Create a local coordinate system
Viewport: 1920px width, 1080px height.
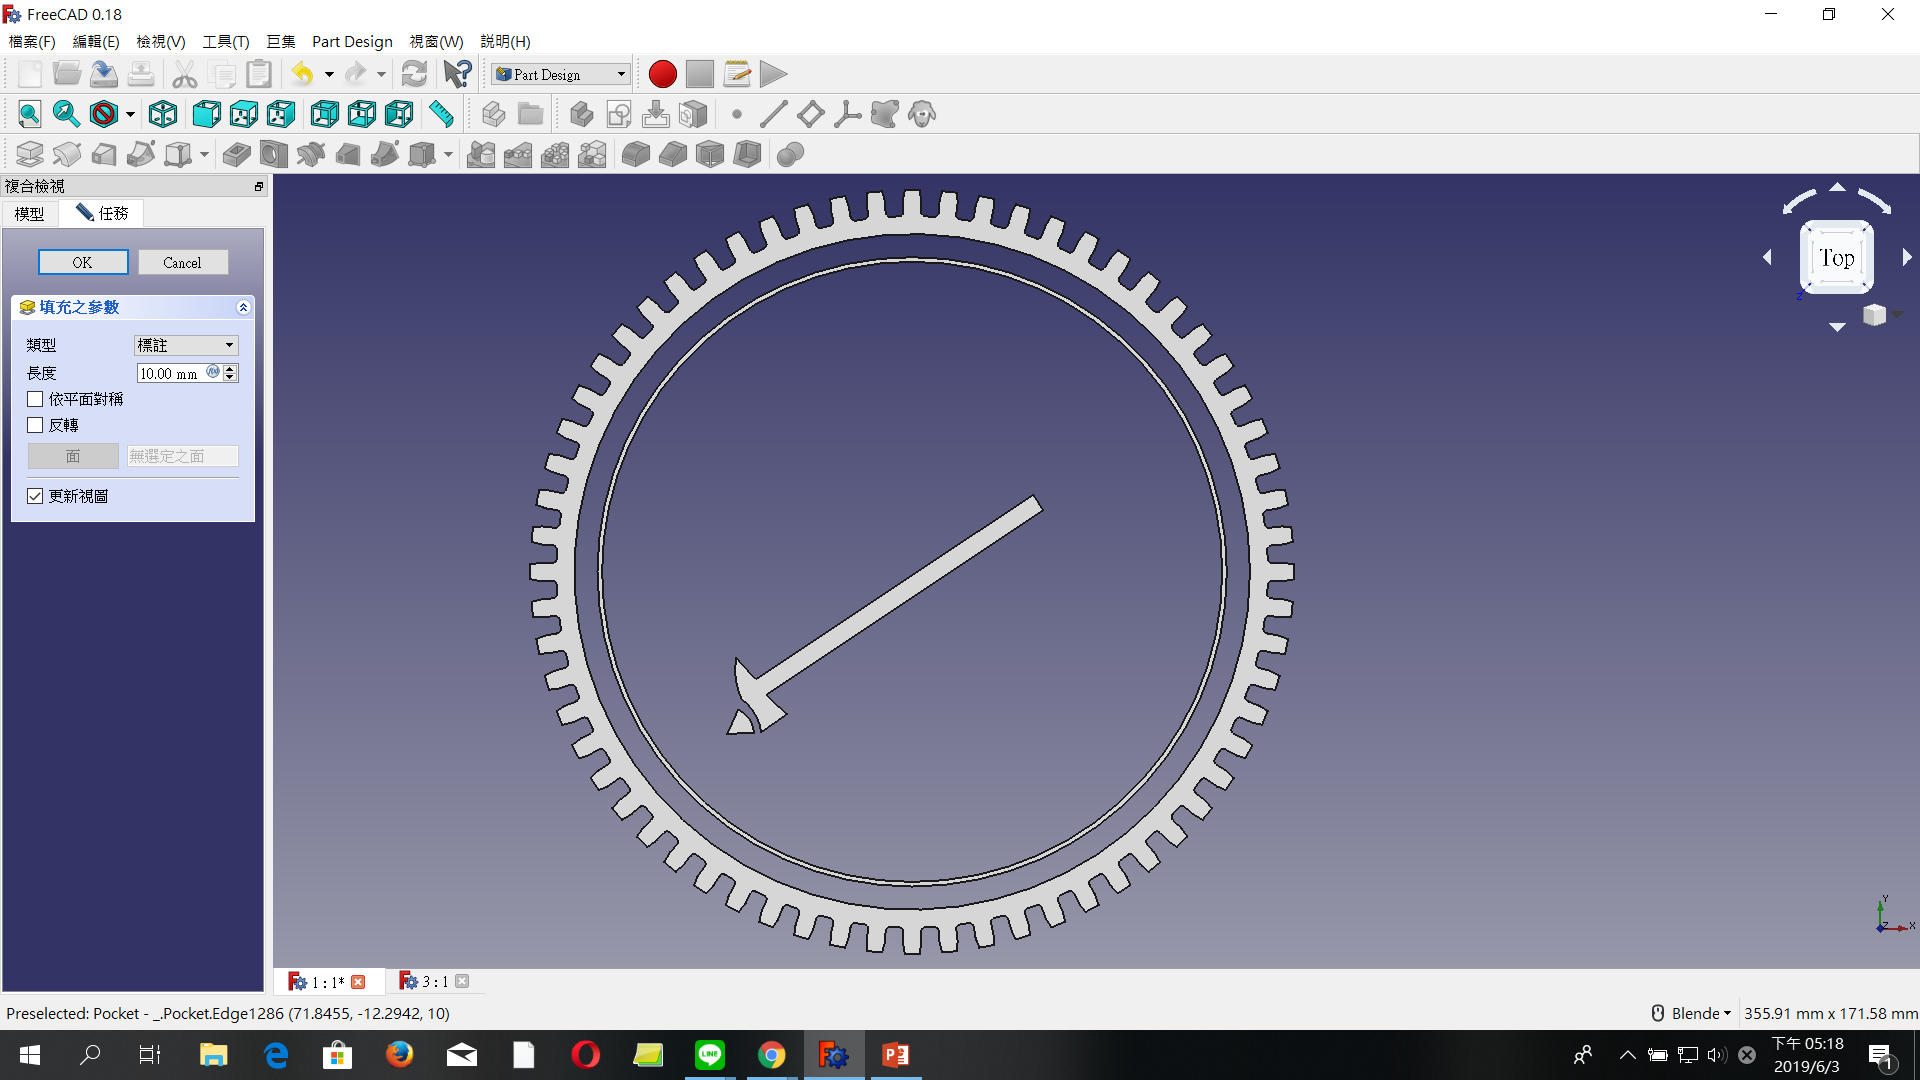848,114
